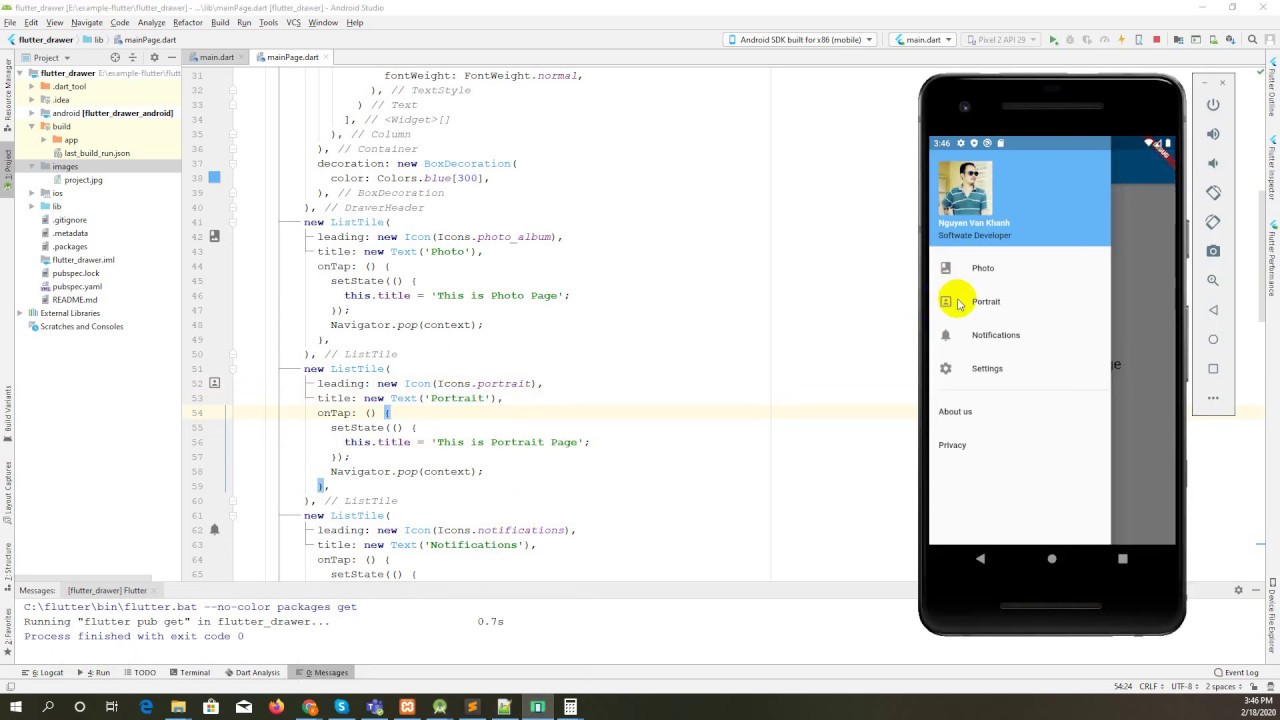The width and height of the screenshot is (1280, 720).
Task: Click the Flutter hot reload lightning icon
Action: (x=1122, y=40)
